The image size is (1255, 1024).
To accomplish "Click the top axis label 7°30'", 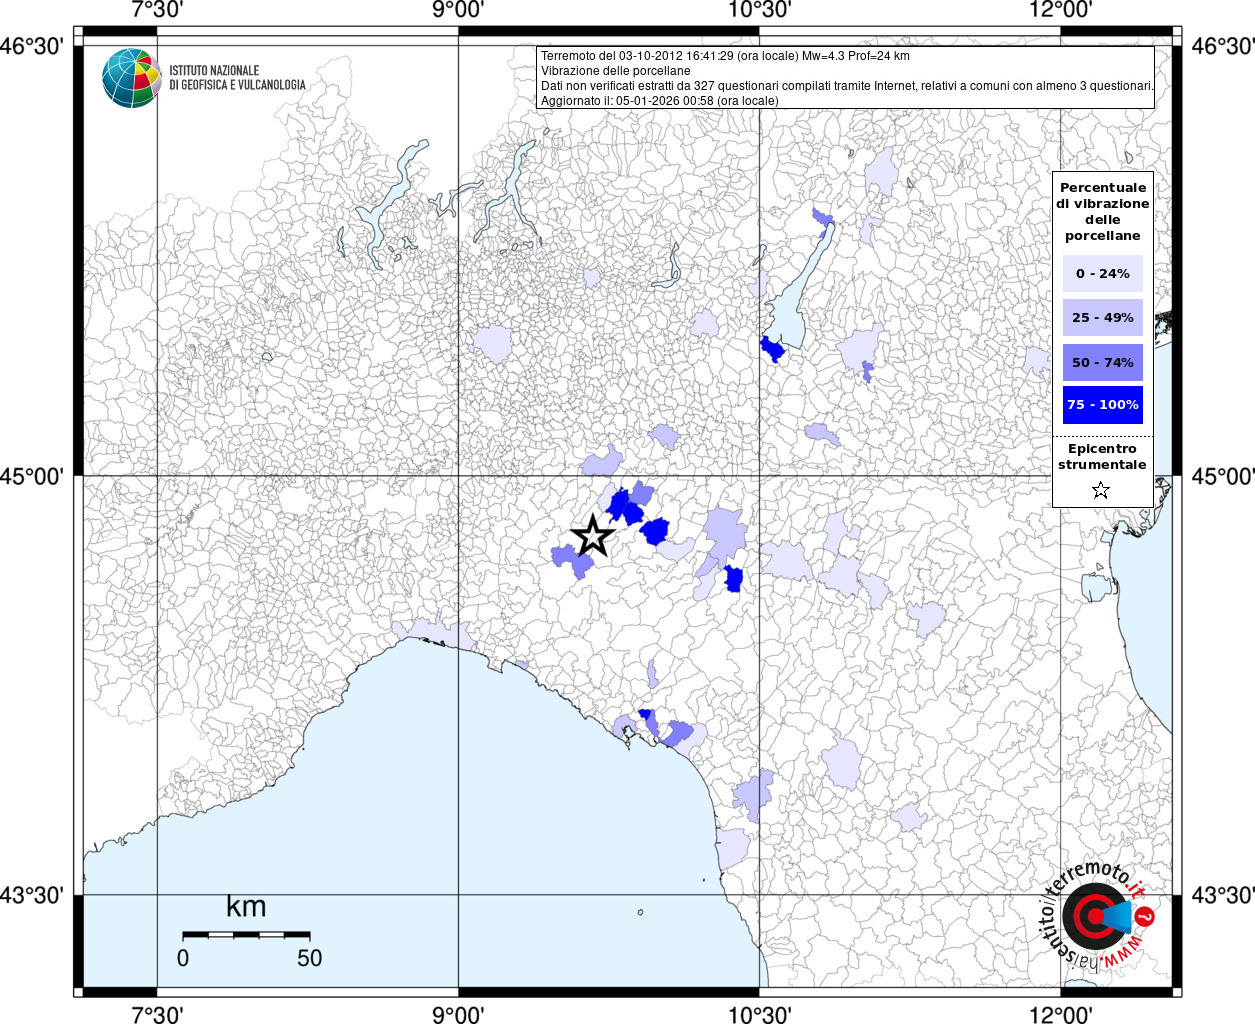I will point(157,10).
